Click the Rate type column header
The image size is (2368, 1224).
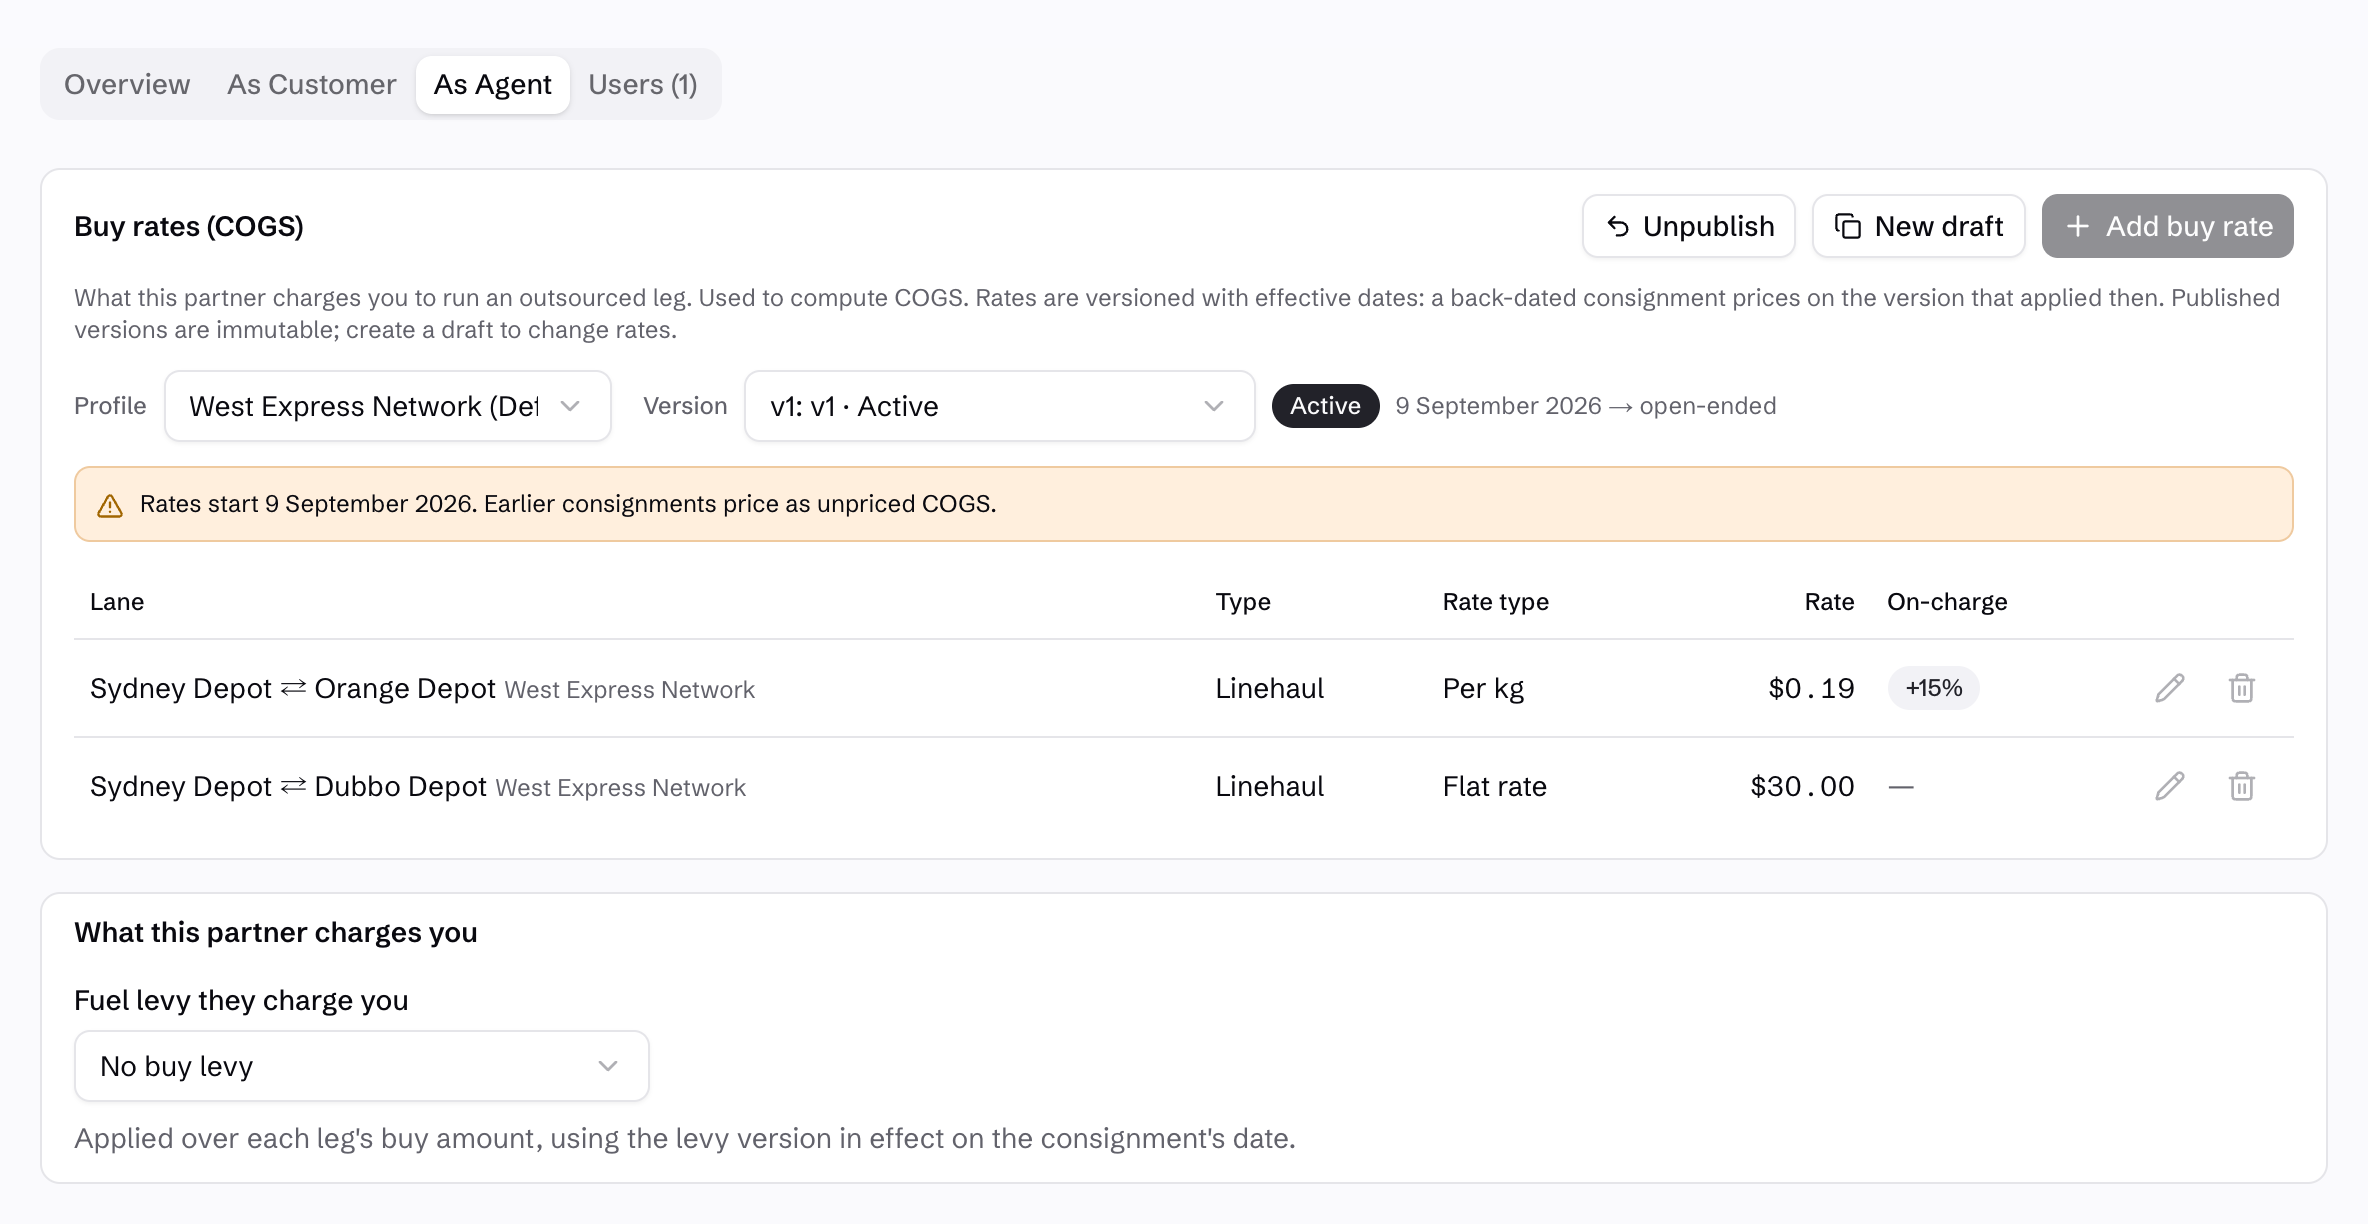(x=1495, y=602)
